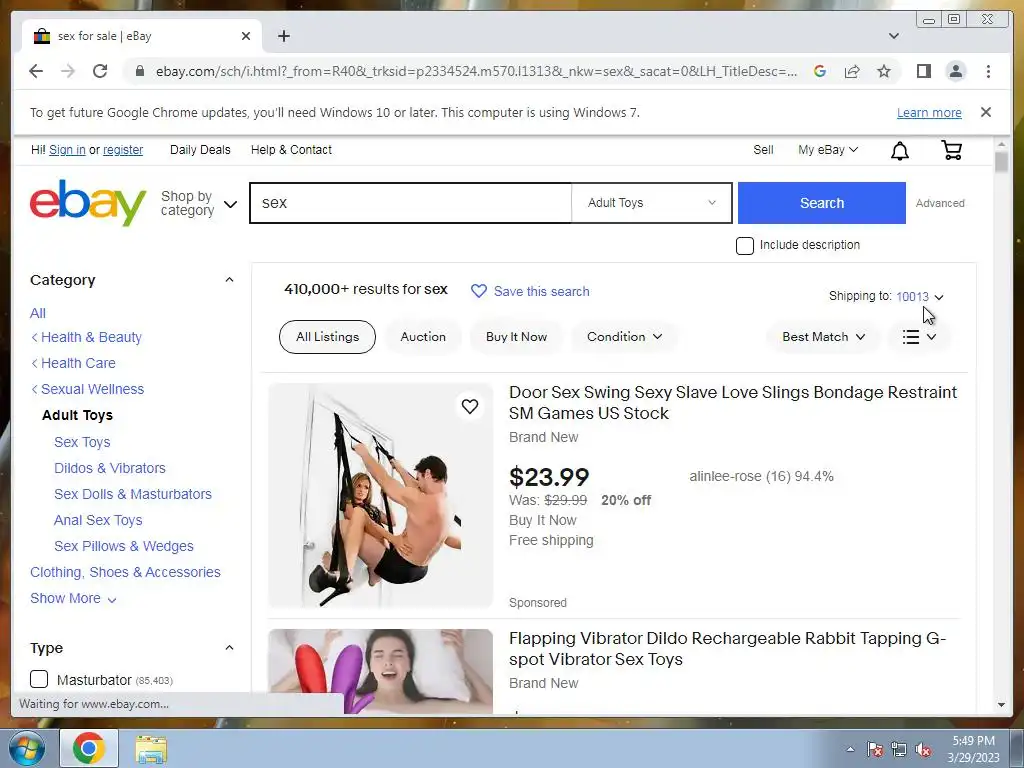Click Save this search
This screenshot has height=768, width=1024.
(541, 291)
